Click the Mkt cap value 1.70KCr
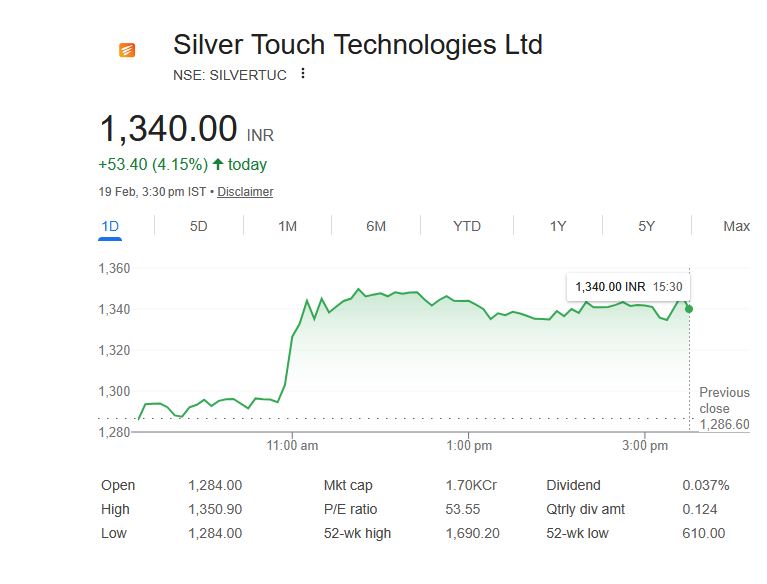 [471, 485]
